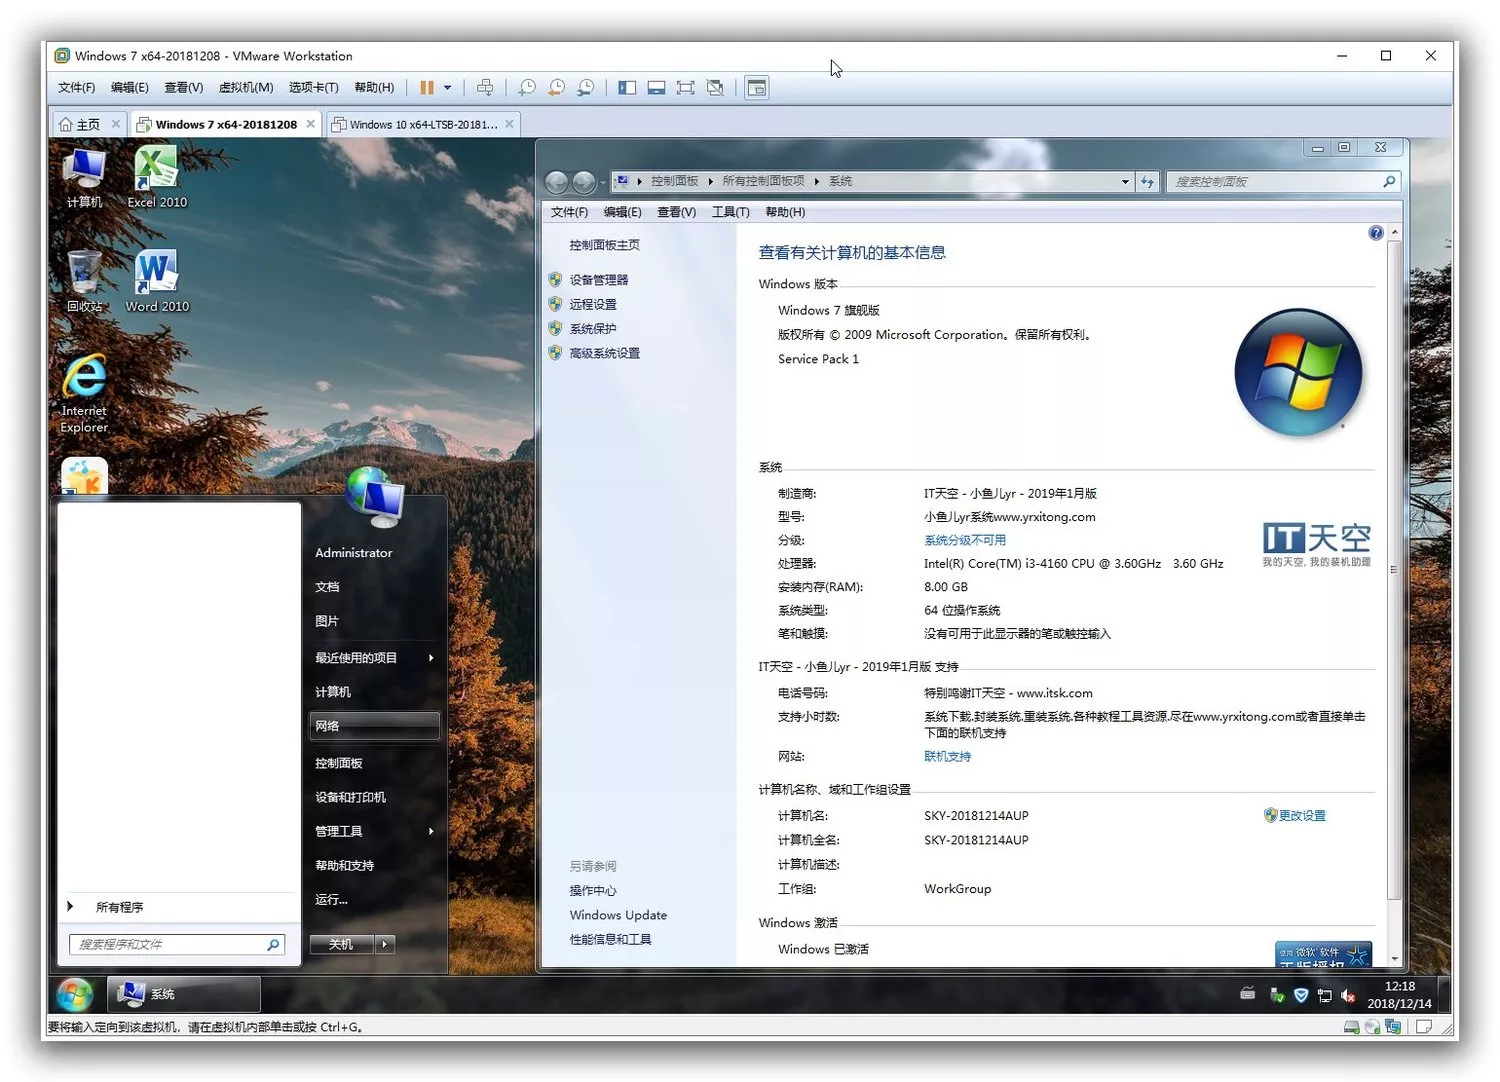This screenshot has width=1500, height=1082.
Task: Open 操作中心 in See also section
Action: click(x=593, y=891)
